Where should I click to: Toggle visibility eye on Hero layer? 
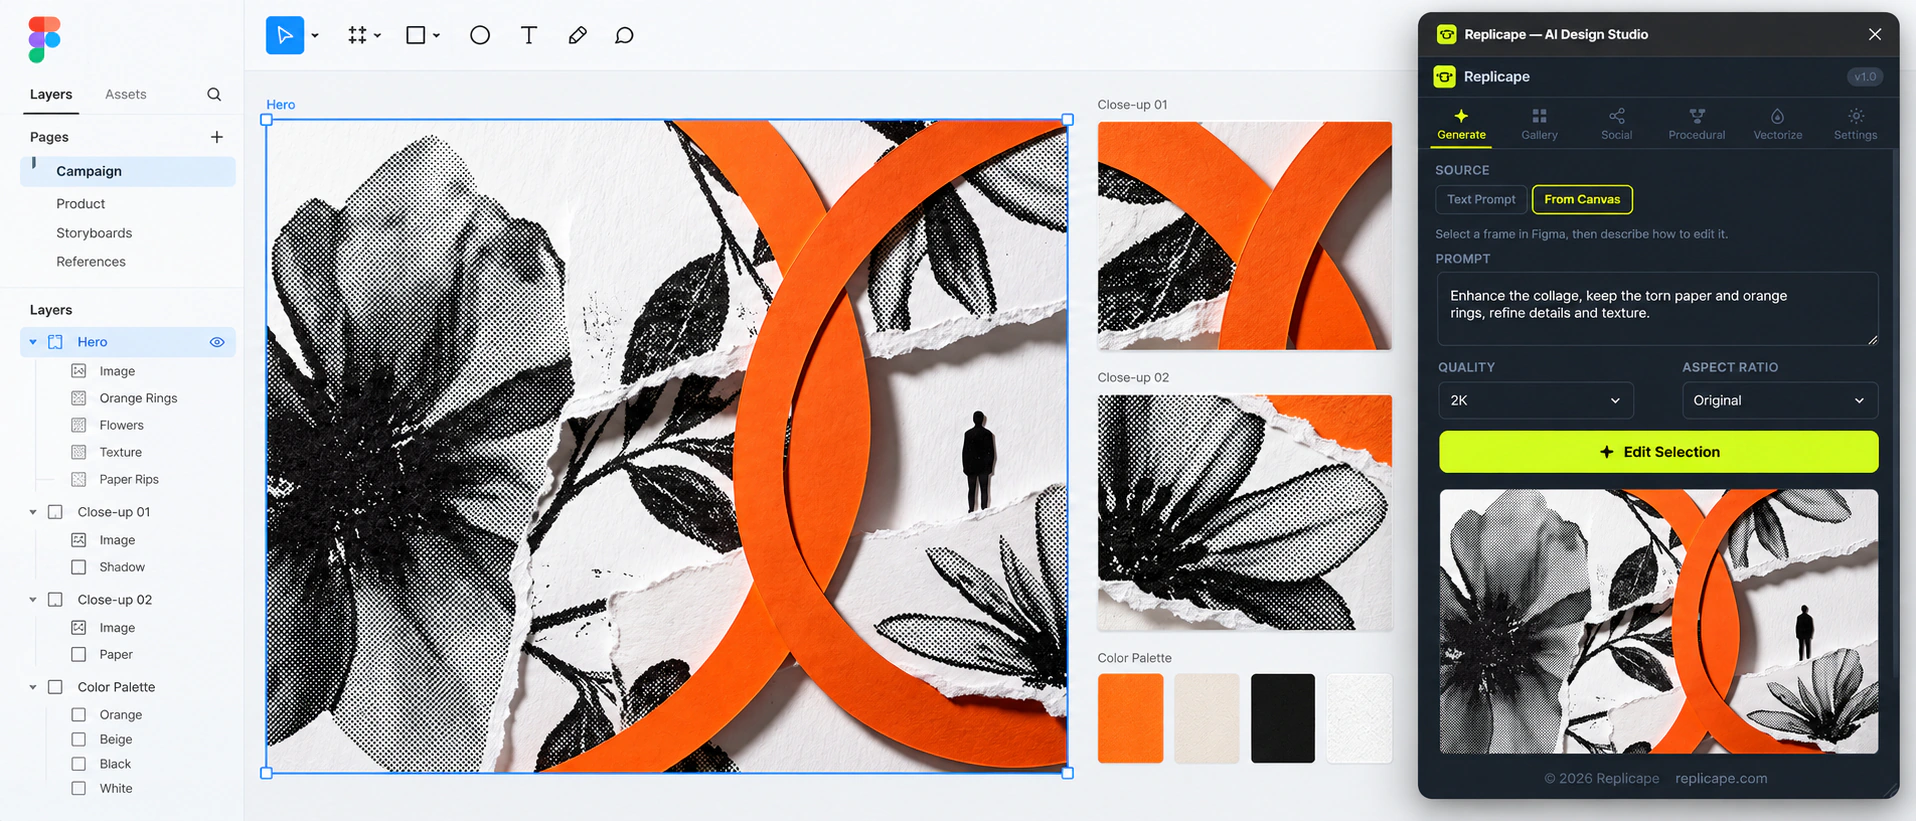pyautogui.click(x=217, y=342)
